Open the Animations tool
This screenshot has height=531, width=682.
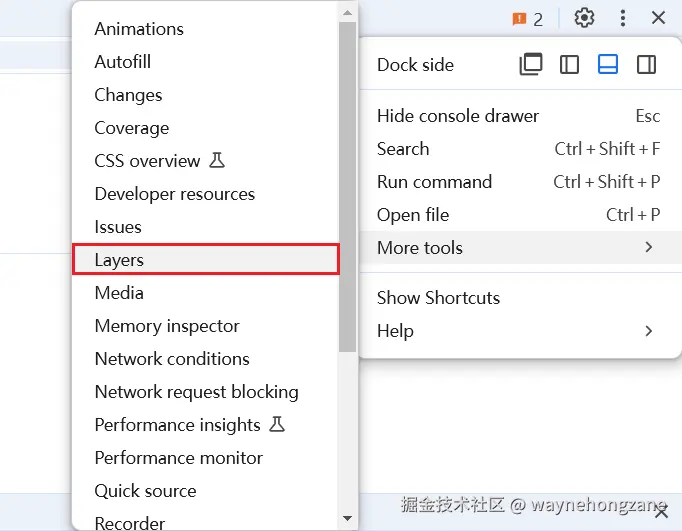click(x=139, y=29)
